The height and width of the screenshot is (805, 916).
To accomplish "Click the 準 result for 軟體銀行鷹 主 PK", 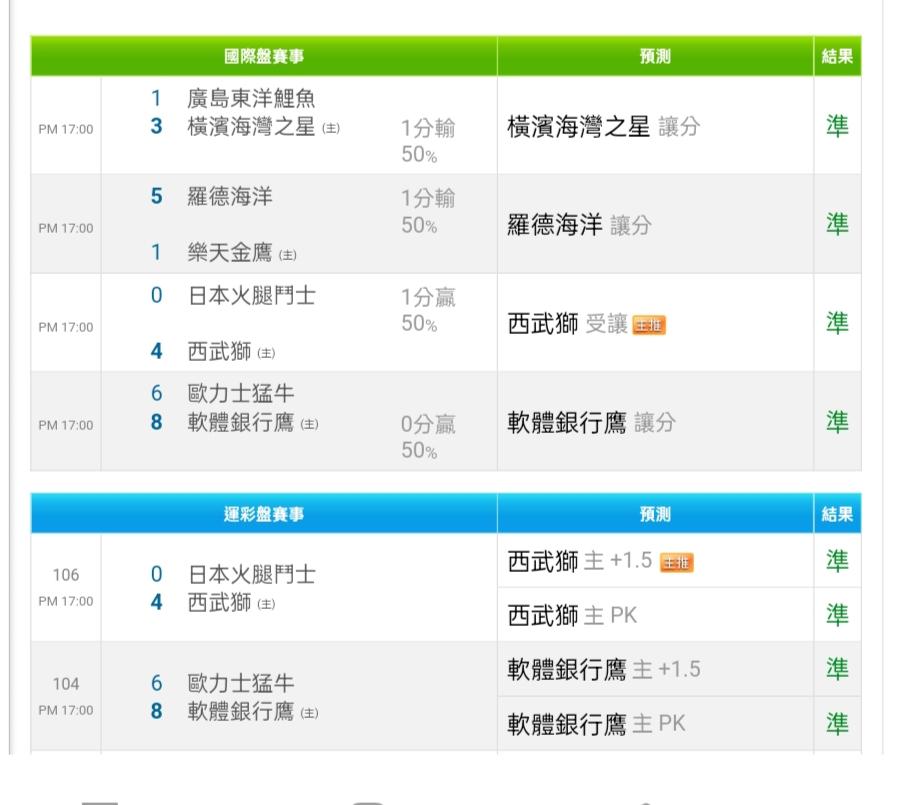I will [x=837, y=724].
